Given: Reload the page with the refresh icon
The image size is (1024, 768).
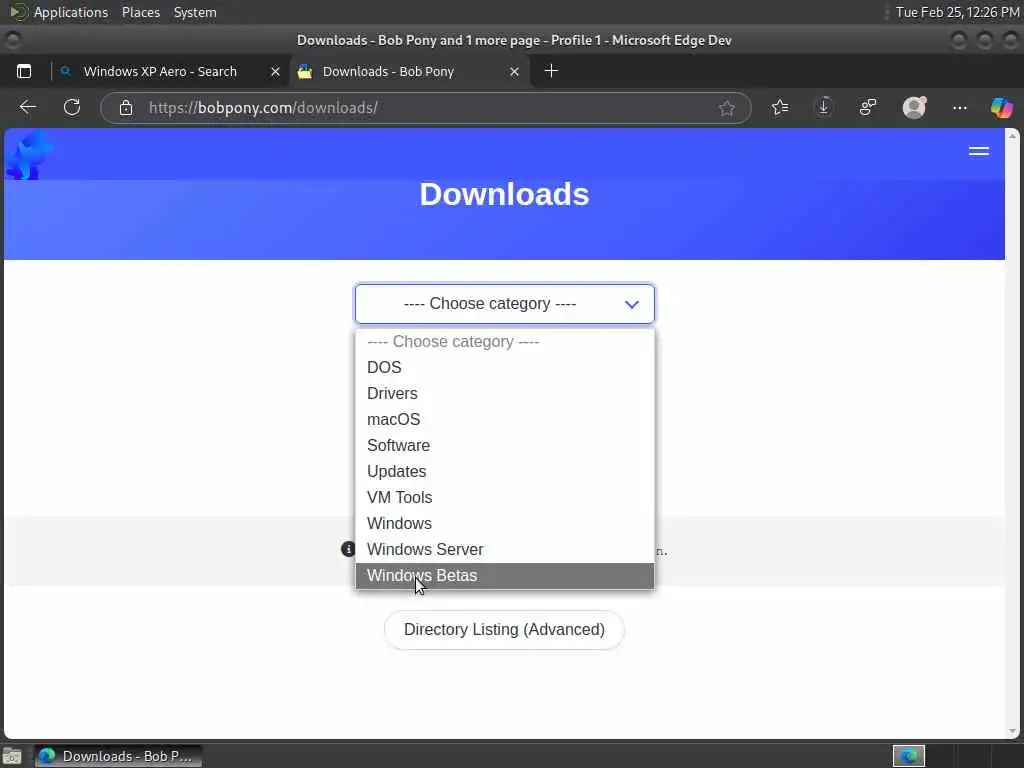Looking at the screenshot, I should [x=72, y=107].
